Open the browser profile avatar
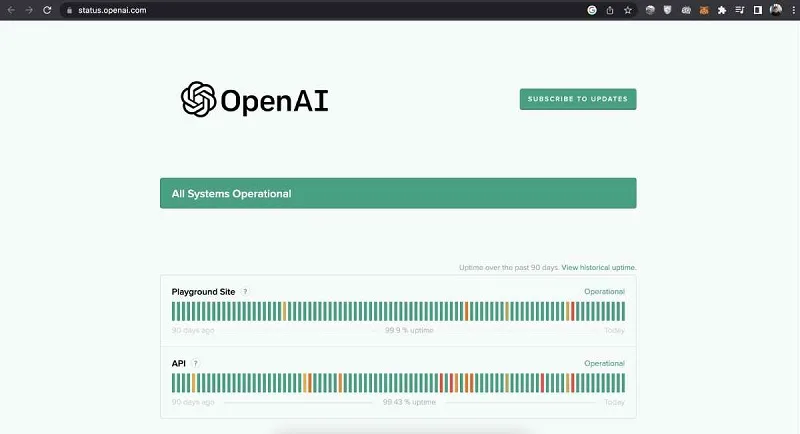The width and height of the screenshot is (800, 434). coord(776,10)
